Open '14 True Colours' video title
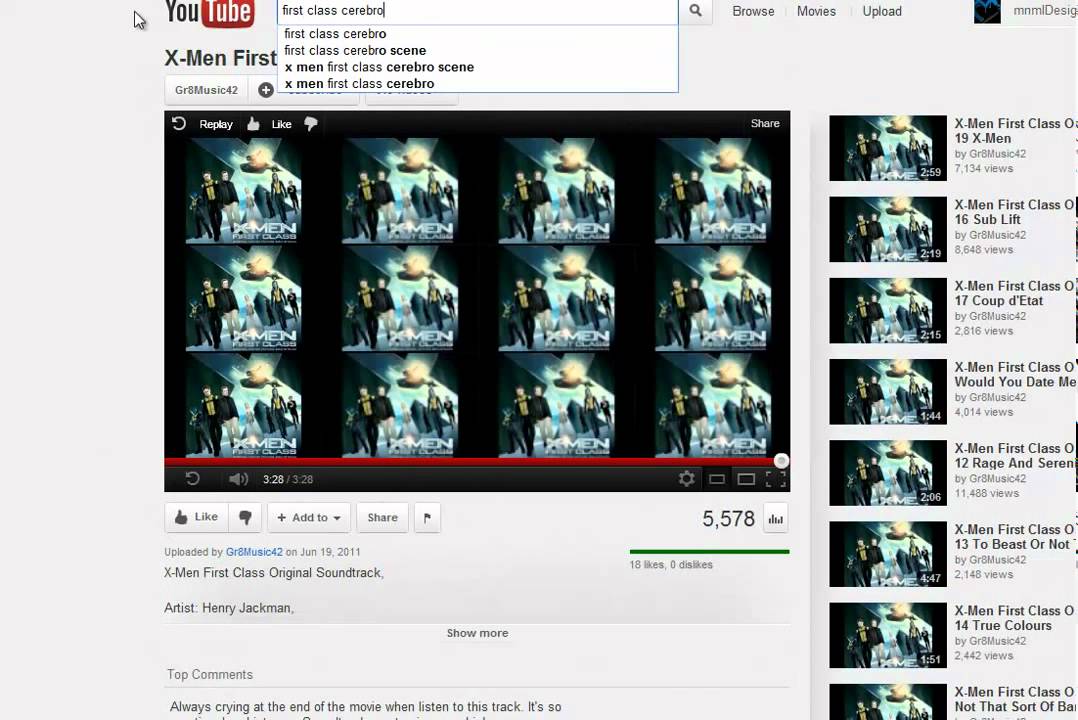The height and width of the screenshot is (720, 1078). [1015, 618]
